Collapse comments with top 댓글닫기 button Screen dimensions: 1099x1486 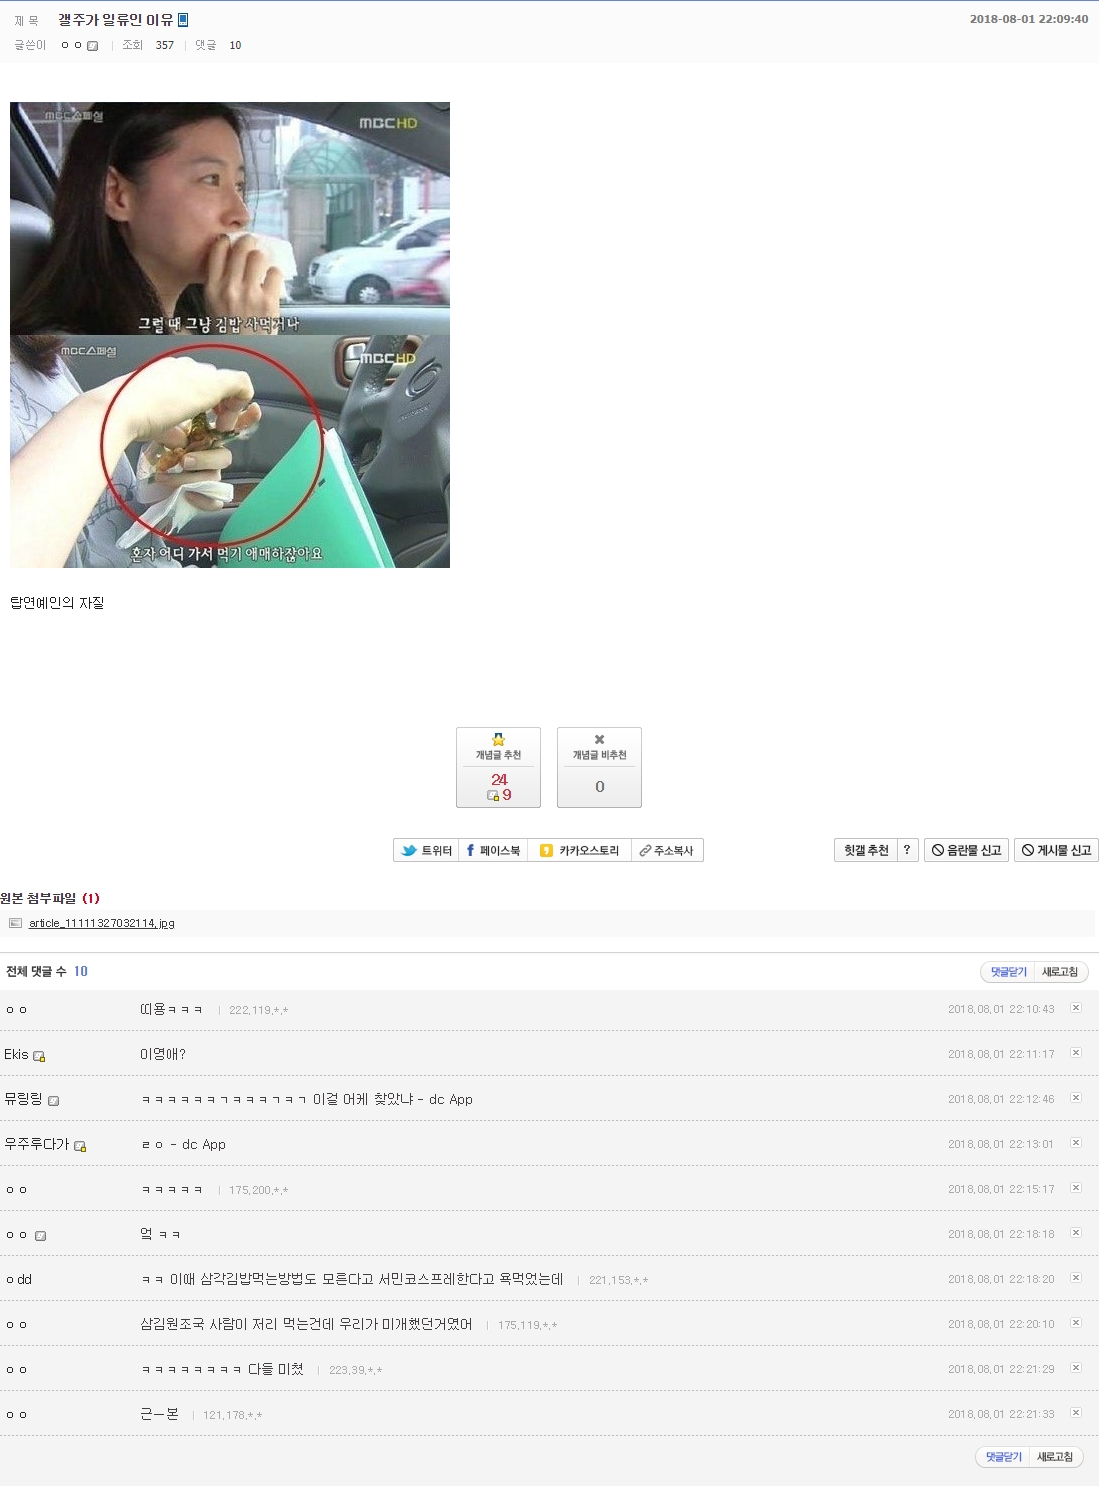(1008, 972)
